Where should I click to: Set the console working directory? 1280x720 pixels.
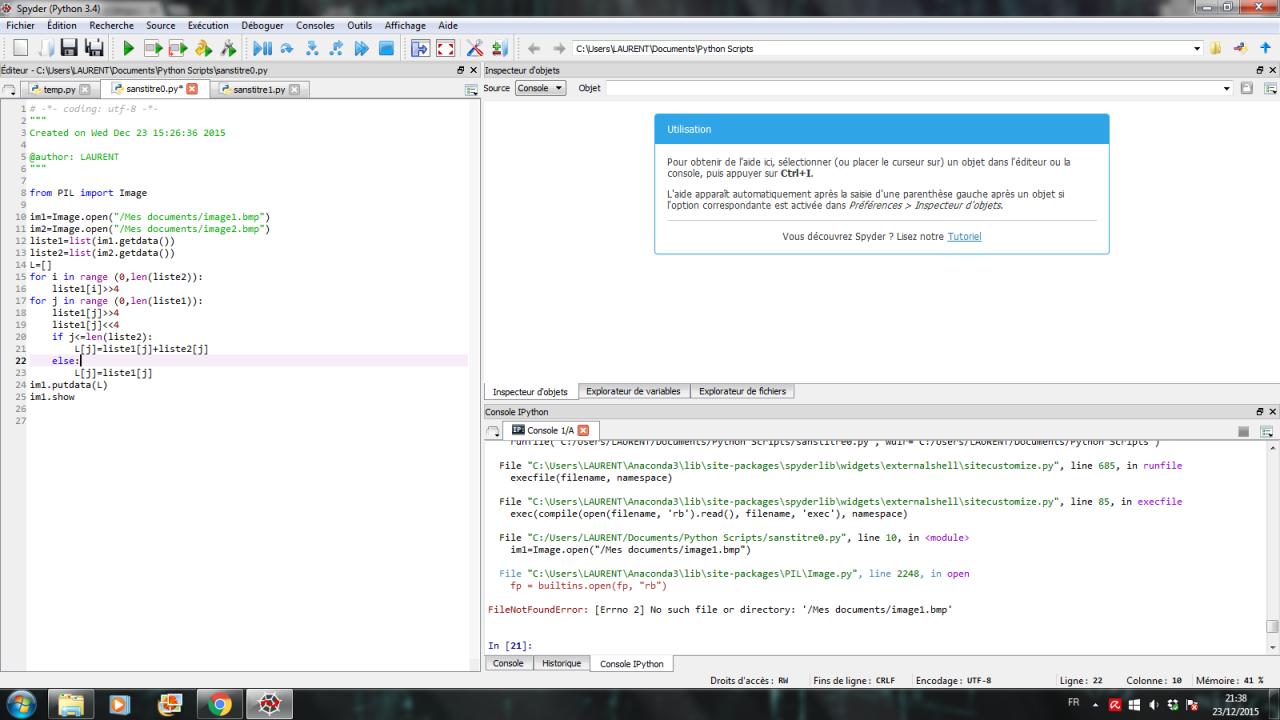click(x=1241, y=48)
